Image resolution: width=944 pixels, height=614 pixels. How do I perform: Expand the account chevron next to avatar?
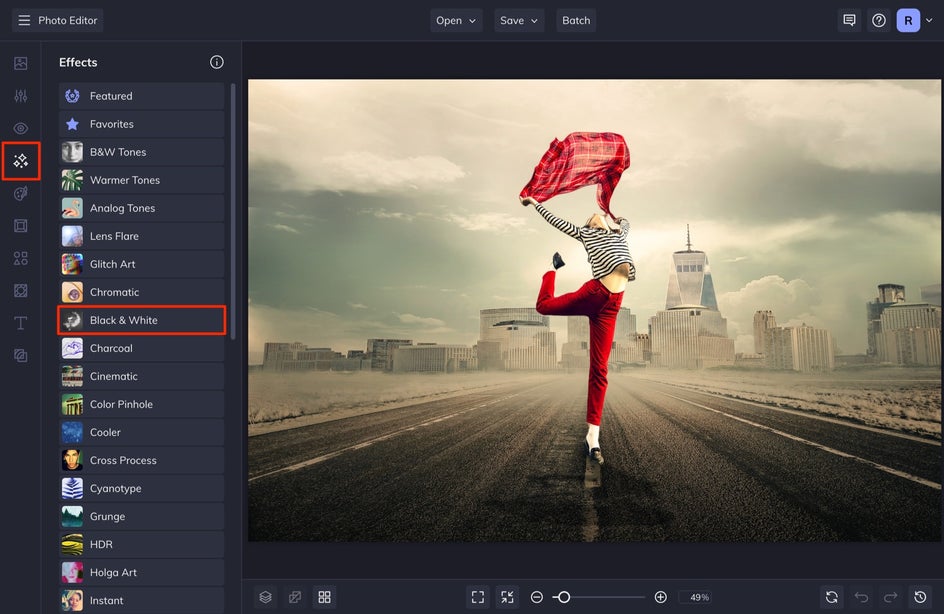[x=929, y=20]
